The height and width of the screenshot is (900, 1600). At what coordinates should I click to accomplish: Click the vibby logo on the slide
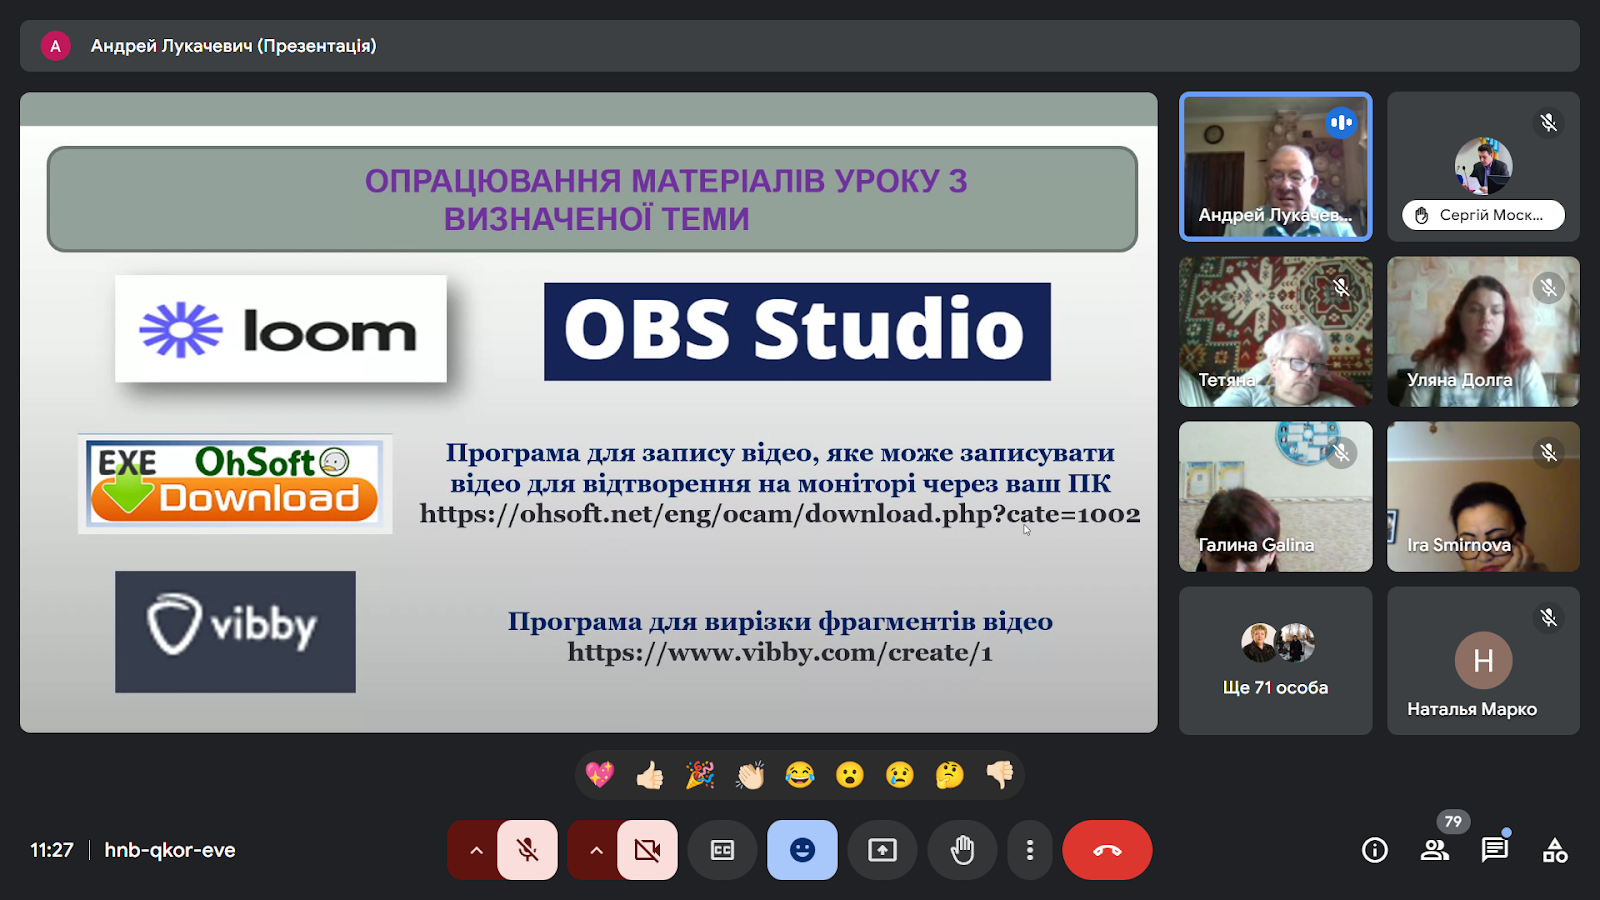[235, 632]
